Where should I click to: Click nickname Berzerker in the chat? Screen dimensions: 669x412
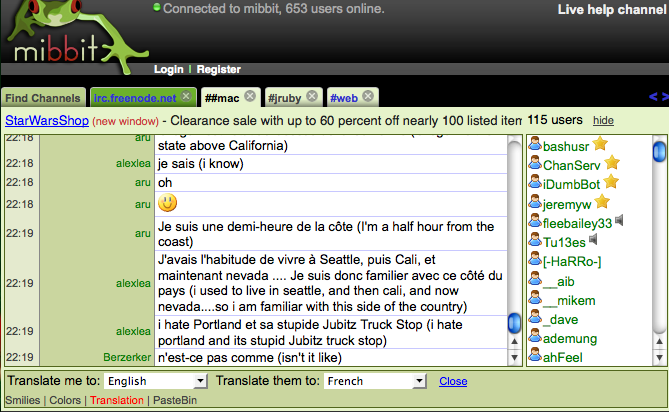pyautogui.click(x=127, y=357)
